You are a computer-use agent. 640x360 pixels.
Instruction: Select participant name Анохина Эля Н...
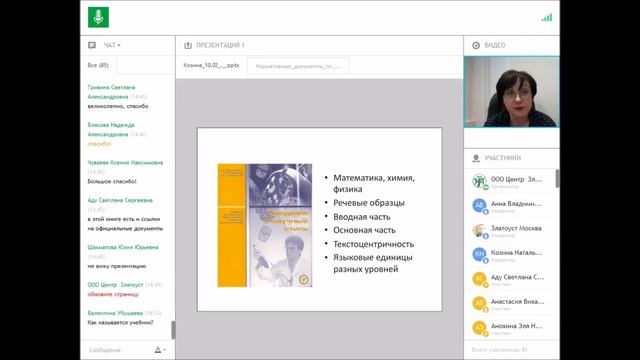[x=516, y=326]
